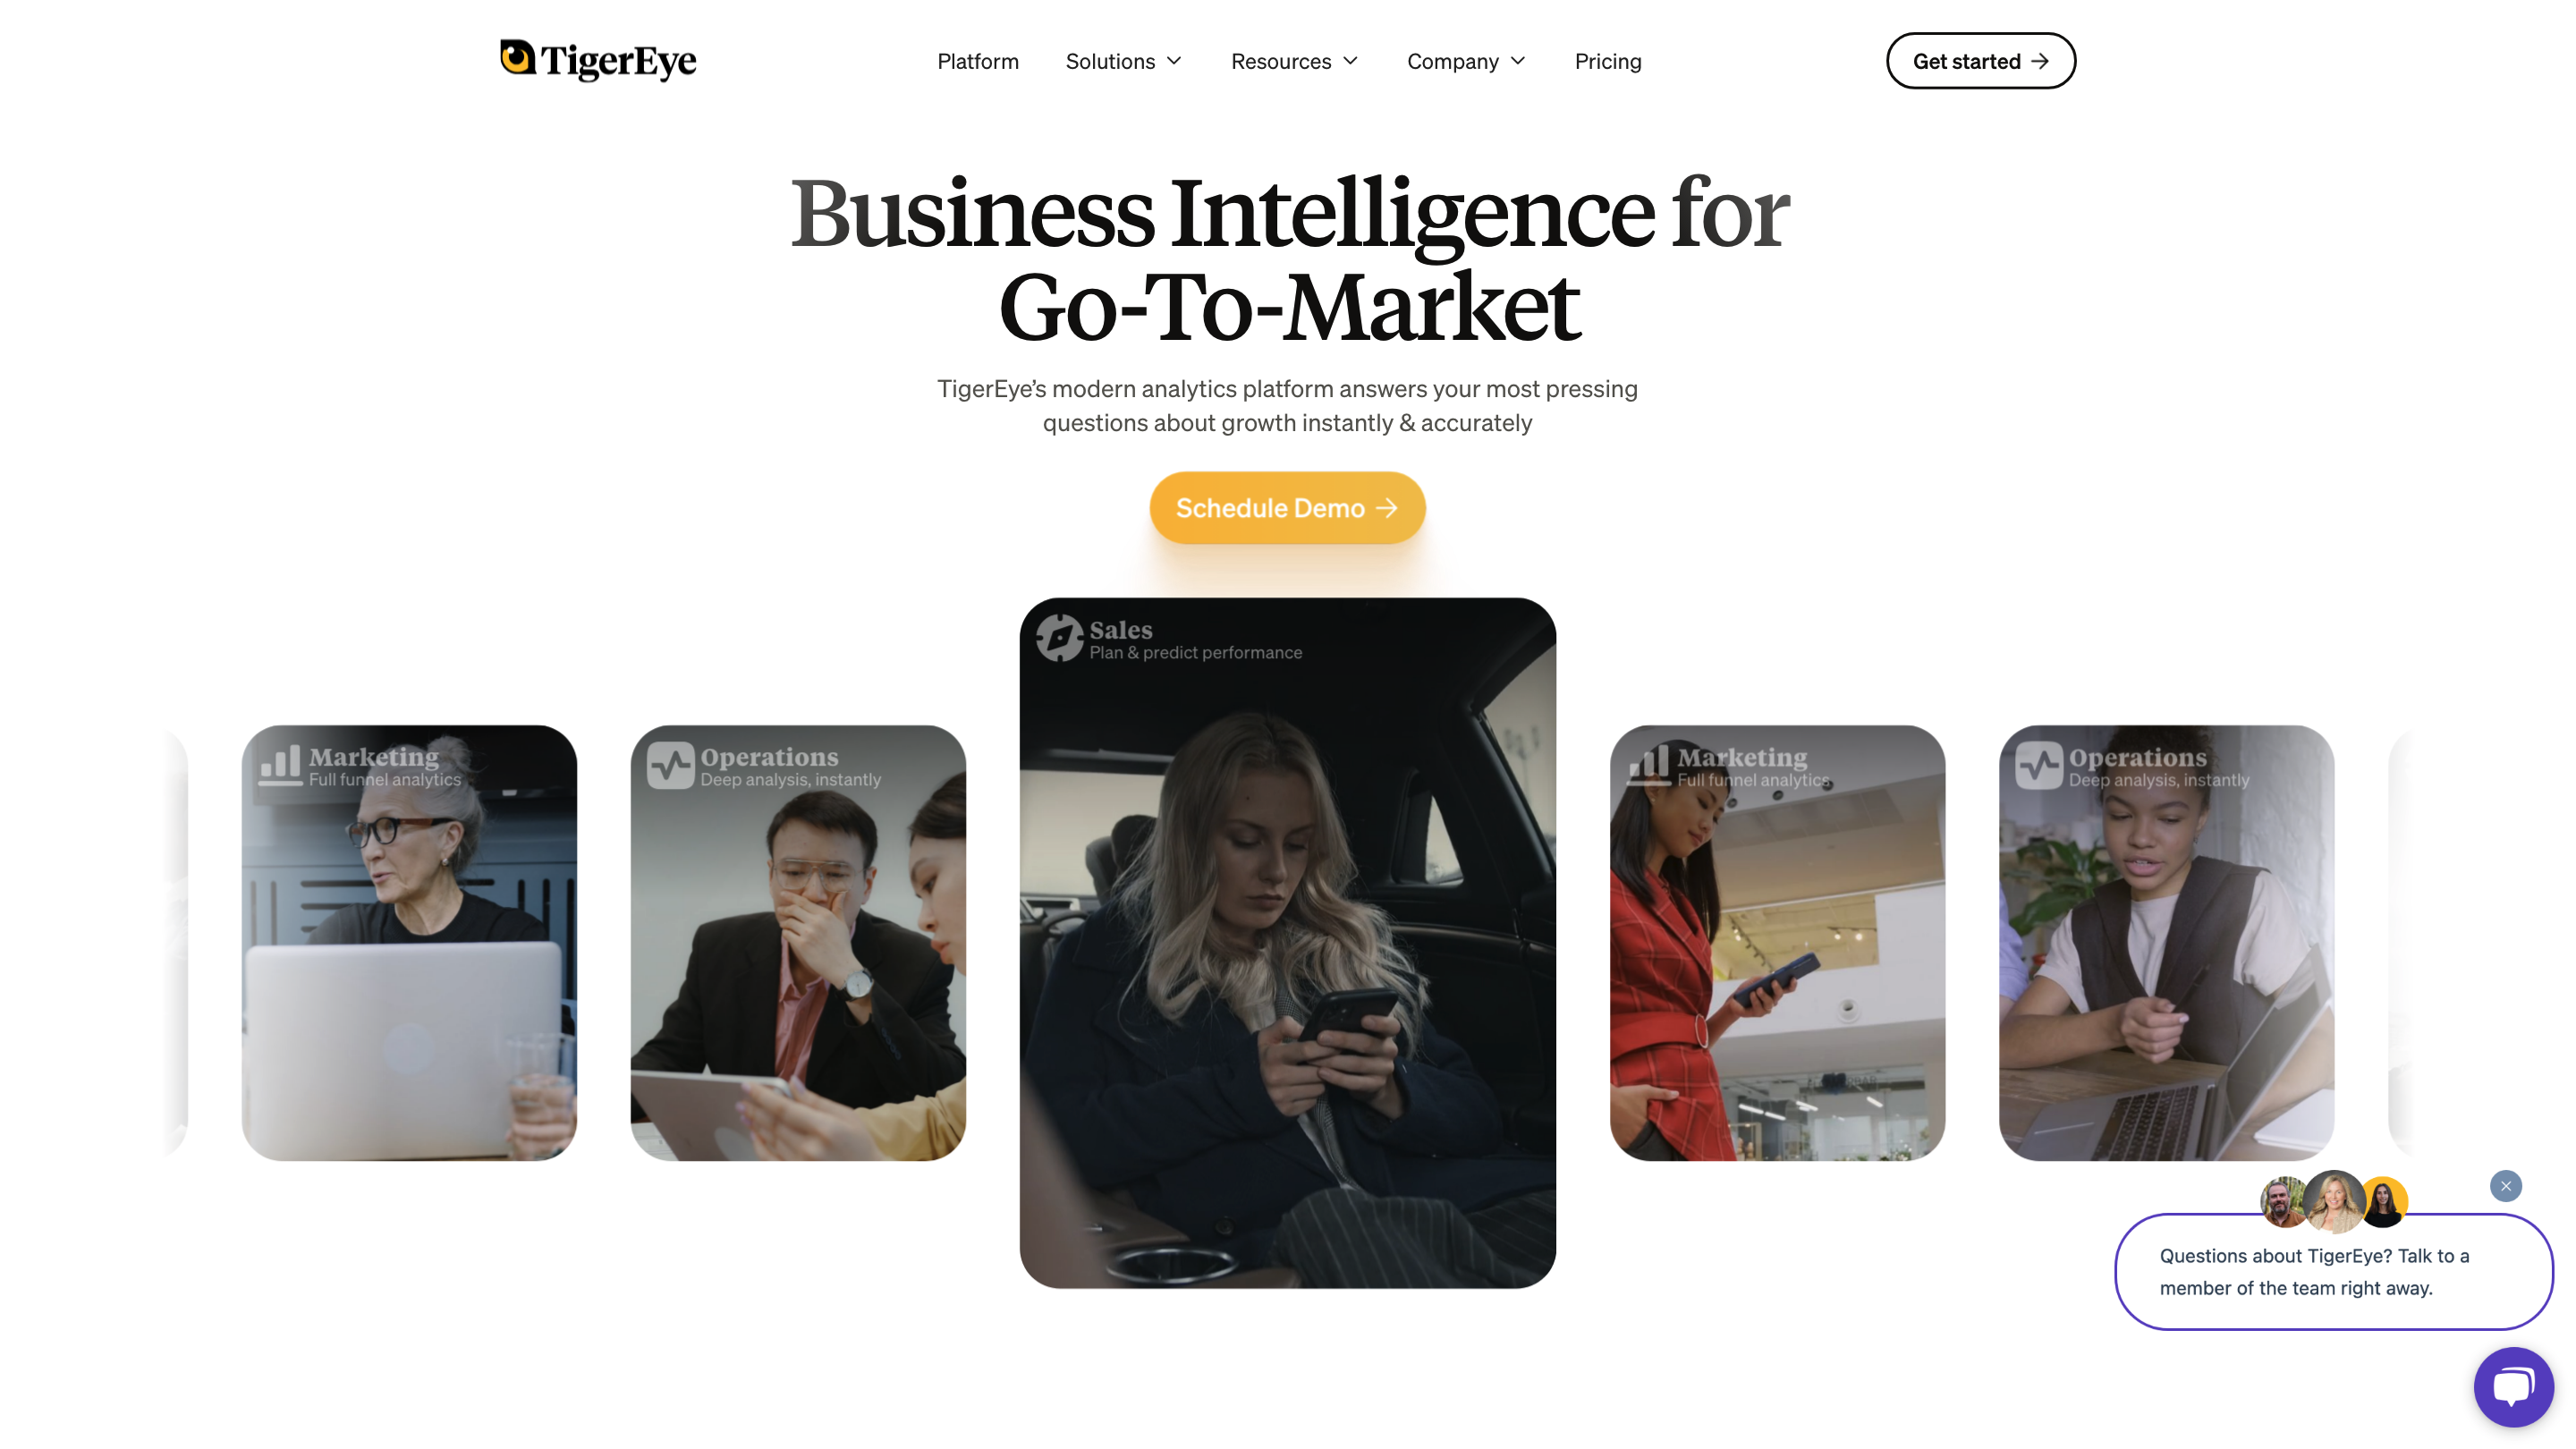The width and height of the screenshot is (2576, 1449).
Task: Click the pulse icon on right Operations card
Action: tap(2038, 765)
